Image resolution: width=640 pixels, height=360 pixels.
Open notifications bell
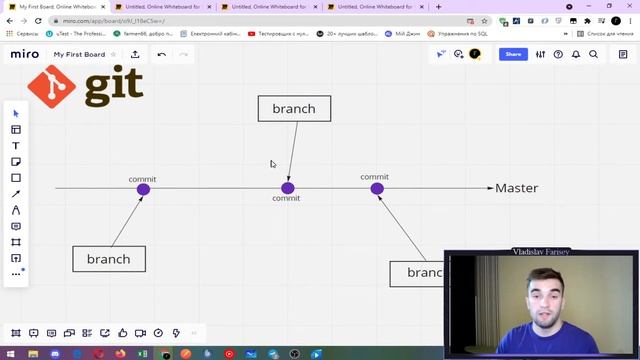576,54
